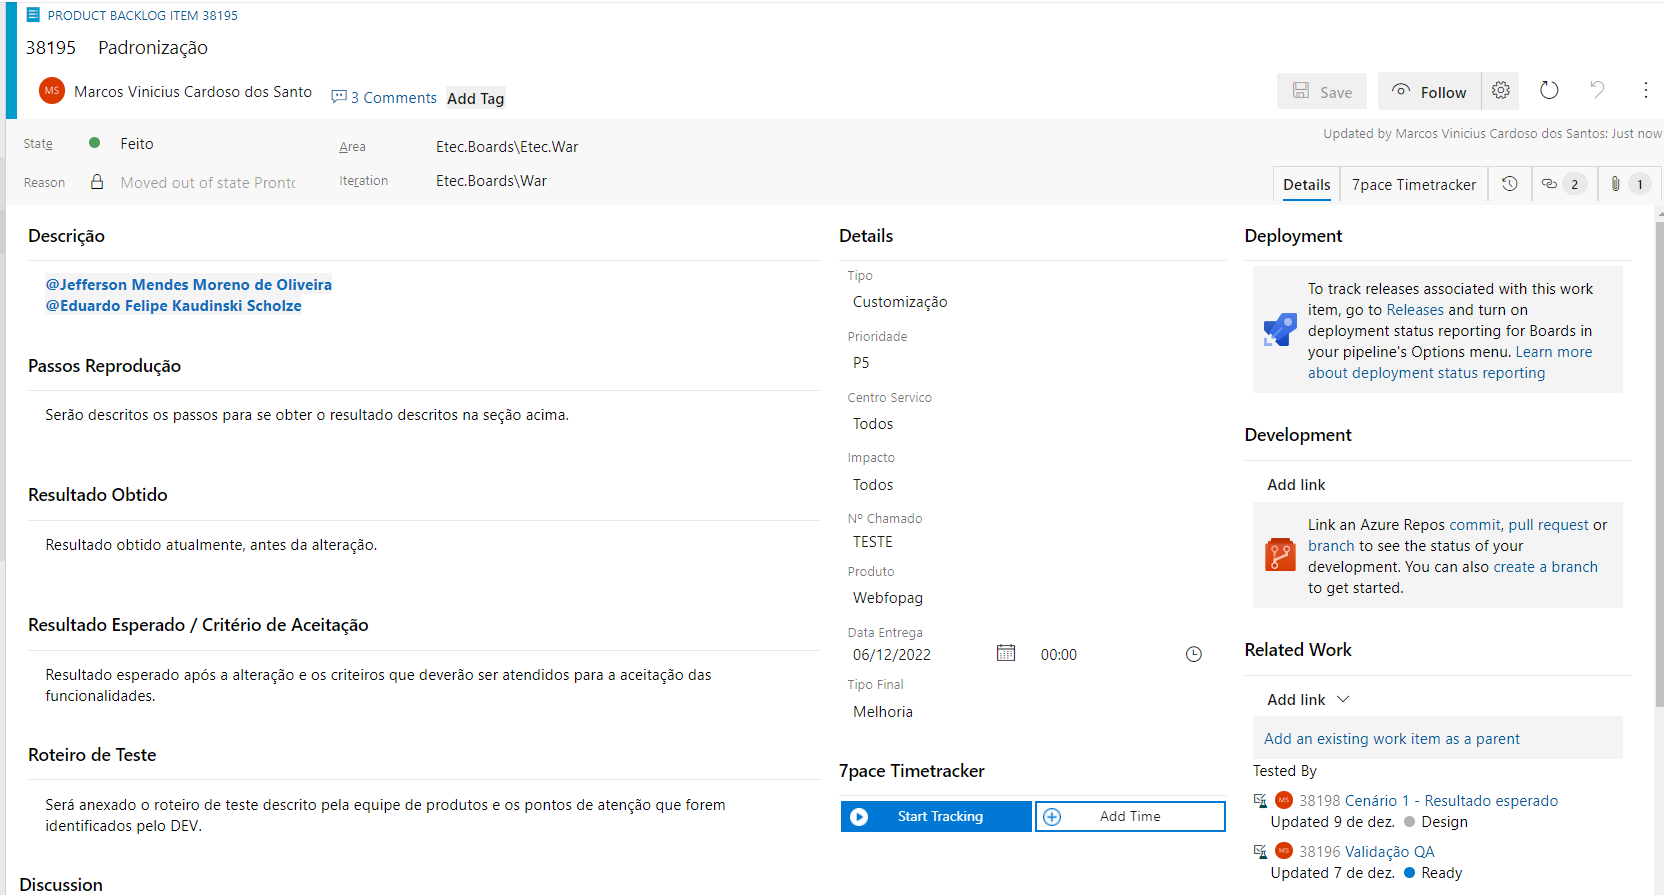
Task: Open the time picker clock icon
Action: pyautogui.click(x=1193, y=654)
